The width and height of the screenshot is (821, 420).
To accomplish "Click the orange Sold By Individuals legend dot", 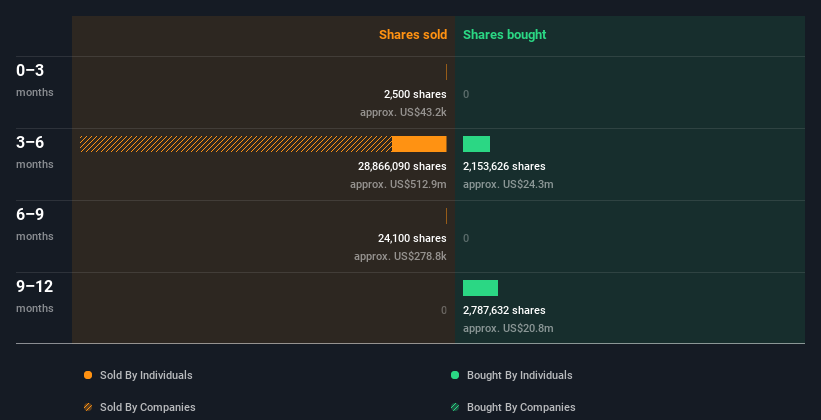I will point(88,375).
